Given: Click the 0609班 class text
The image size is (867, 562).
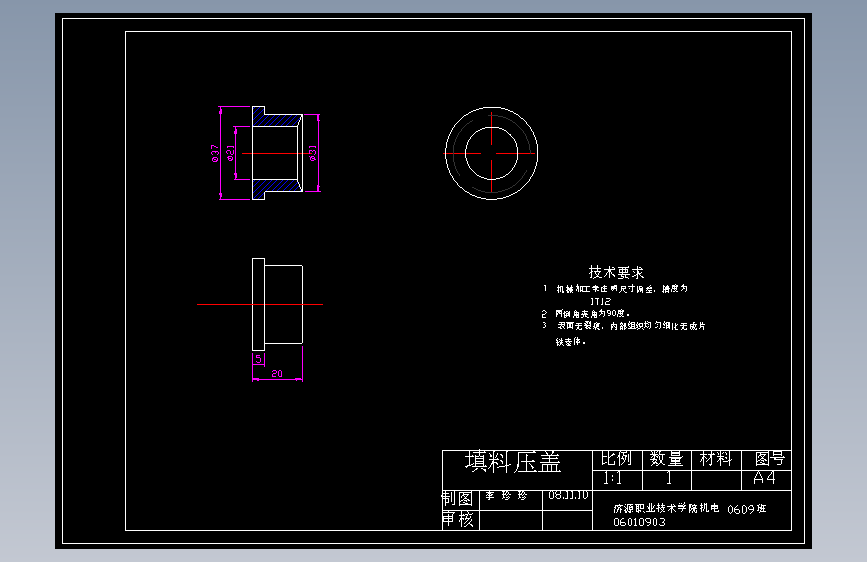Looking at the screenshot, I should (x=746, y=509).
